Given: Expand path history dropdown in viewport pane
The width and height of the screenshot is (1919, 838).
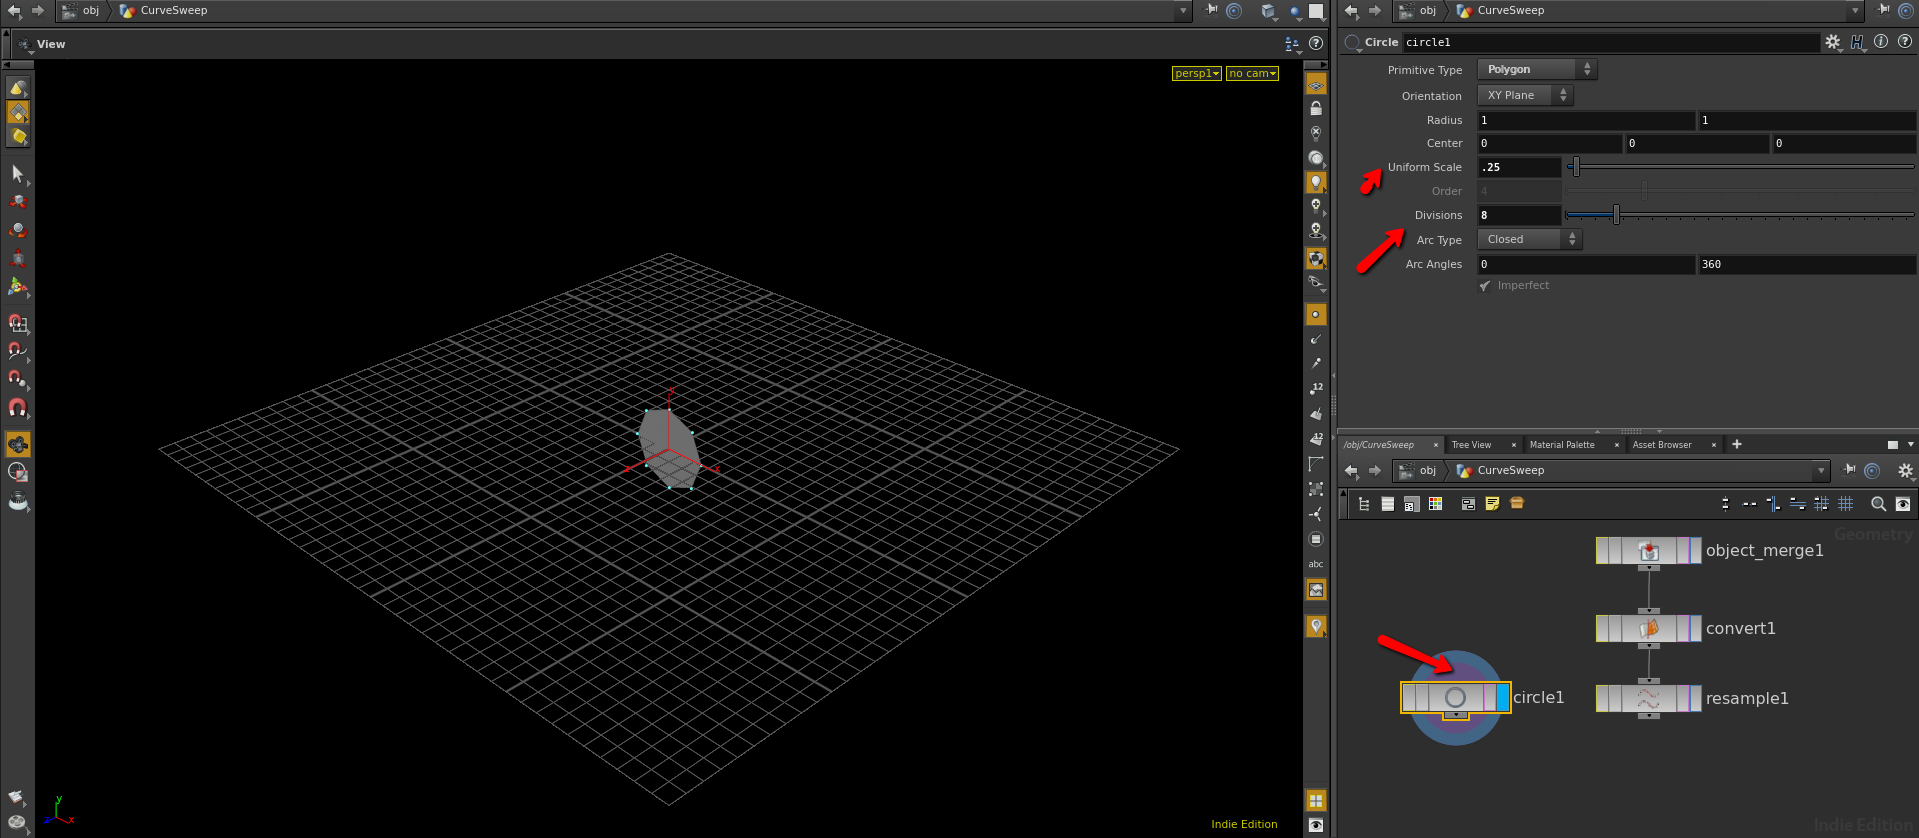Looking at the screenshot, I should [x=1183, y=11].
